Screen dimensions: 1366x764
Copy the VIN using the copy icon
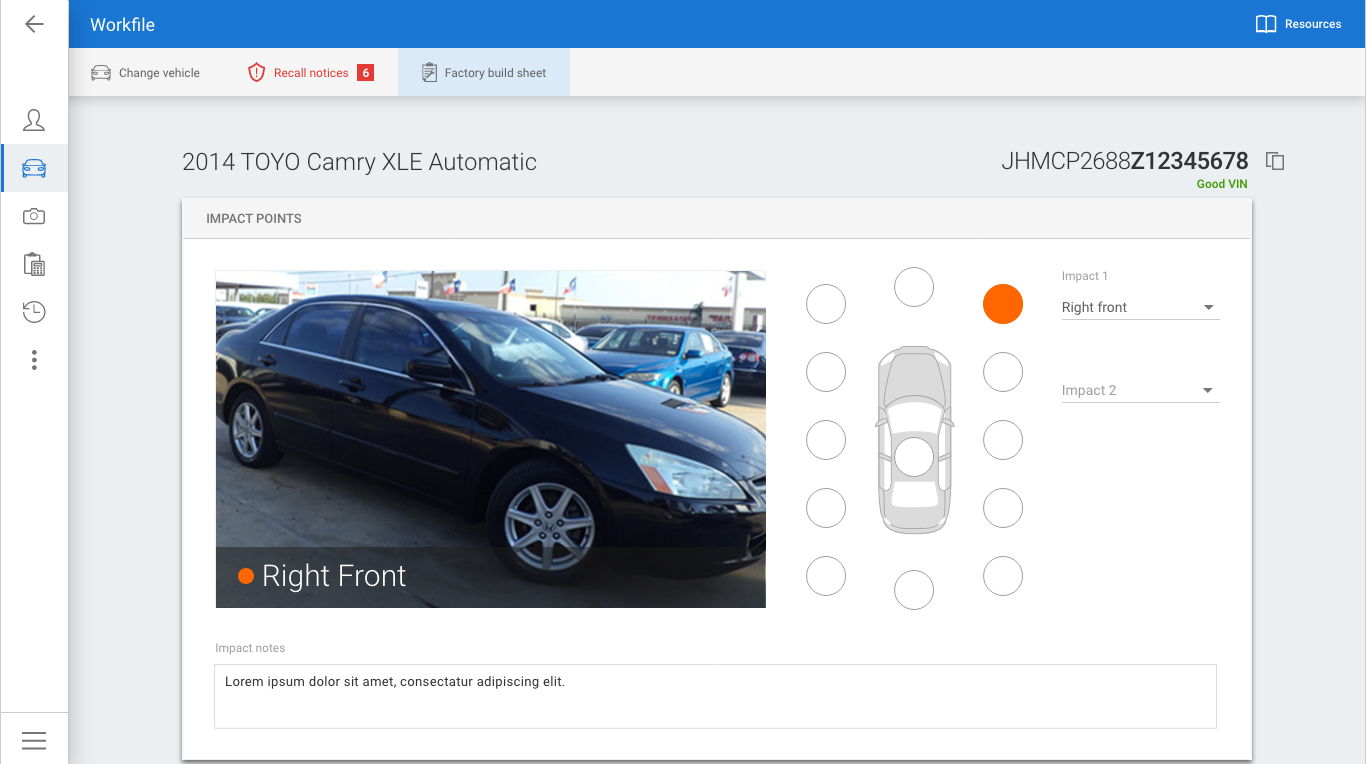[x=1275, y=161]
